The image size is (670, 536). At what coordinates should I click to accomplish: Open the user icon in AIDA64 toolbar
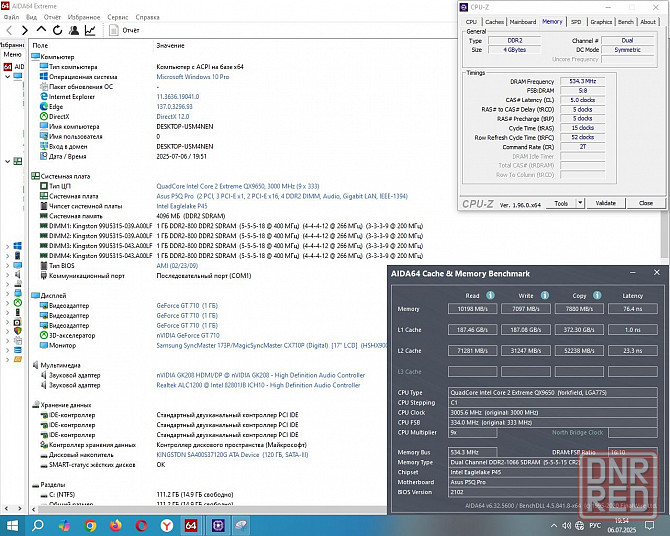pos(74,30)
